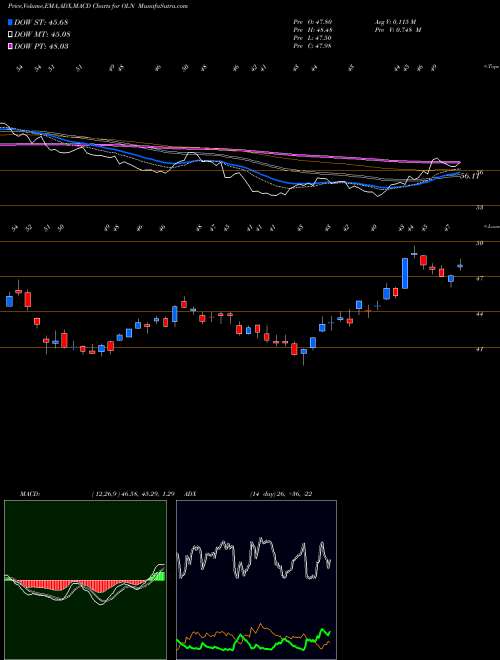Click the ADX values '(14 day) 26, +36, 22'

pyautogui.click(x=281, y=494)
